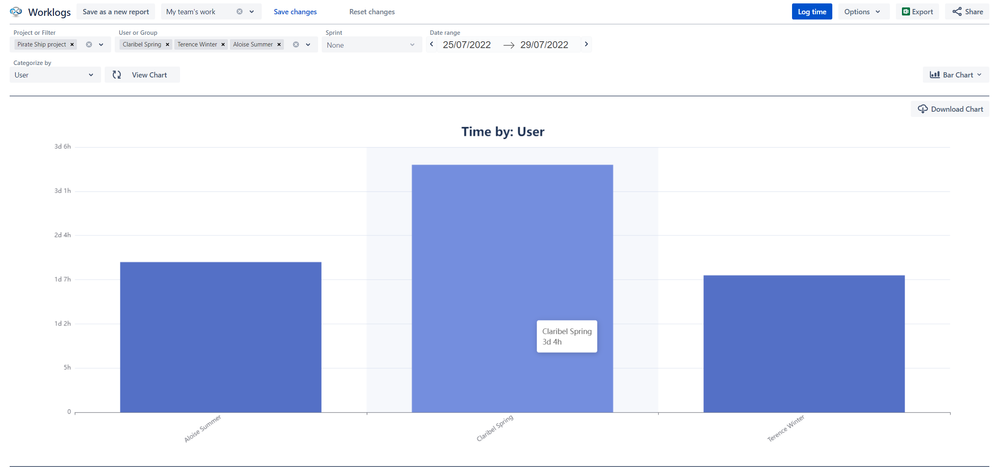Click the chart title Time by: User
The image size is (999, 467).
(503, 132)
